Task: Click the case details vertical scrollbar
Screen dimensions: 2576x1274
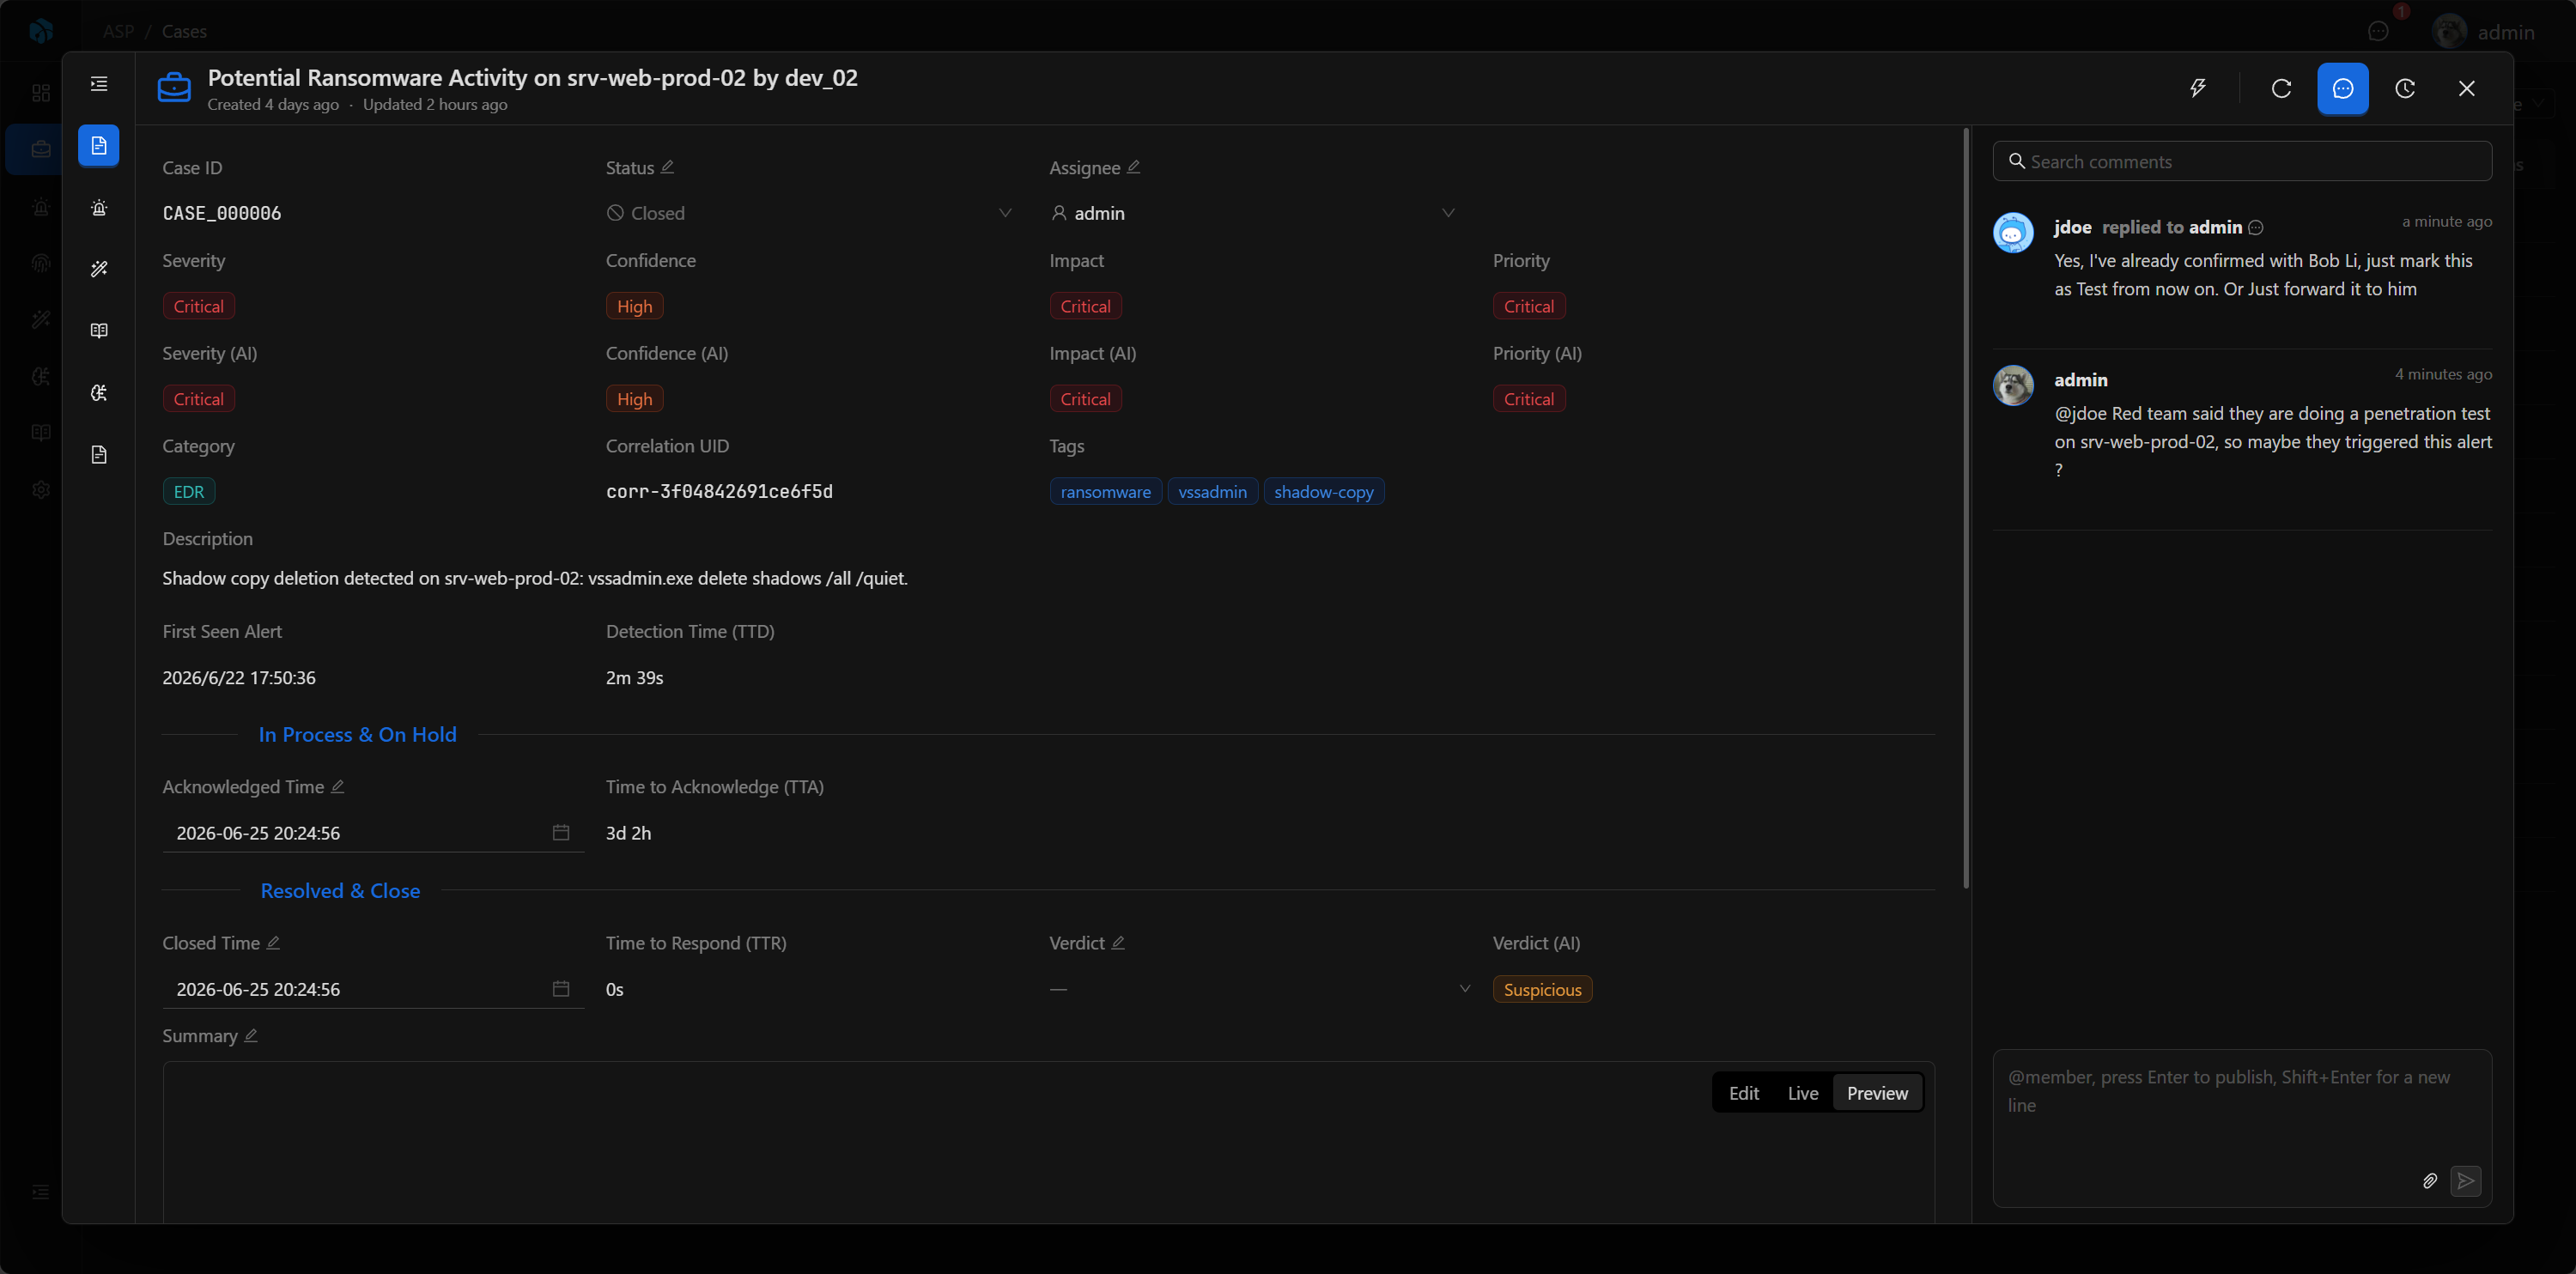Action: coord(1966,508)
